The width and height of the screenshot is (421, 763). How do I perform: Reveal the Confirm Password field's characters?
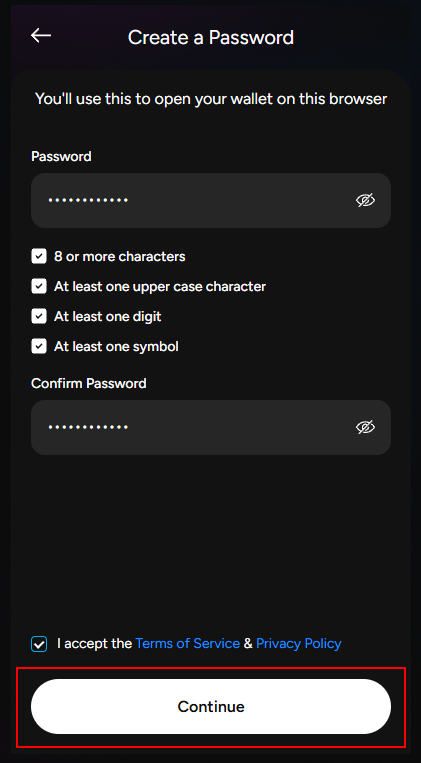click(x=365, y=427)
